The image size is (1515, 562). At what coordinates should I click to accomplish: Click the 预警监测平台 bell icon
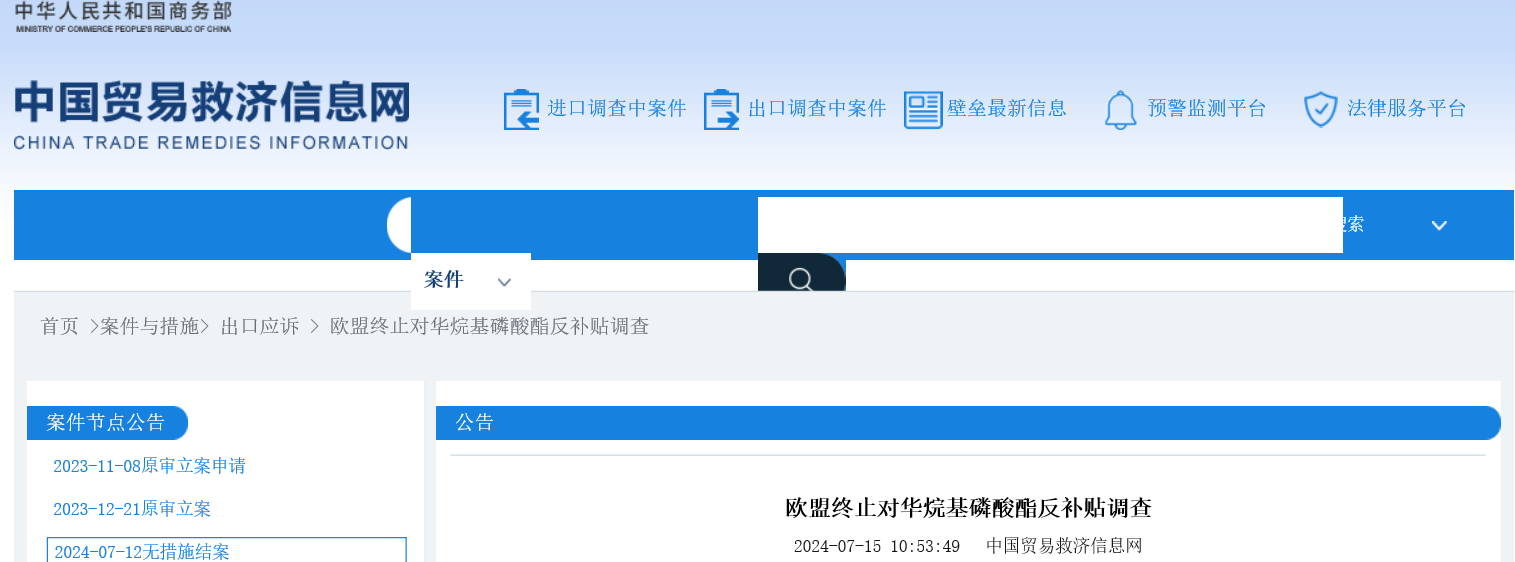pos(1120,109)
